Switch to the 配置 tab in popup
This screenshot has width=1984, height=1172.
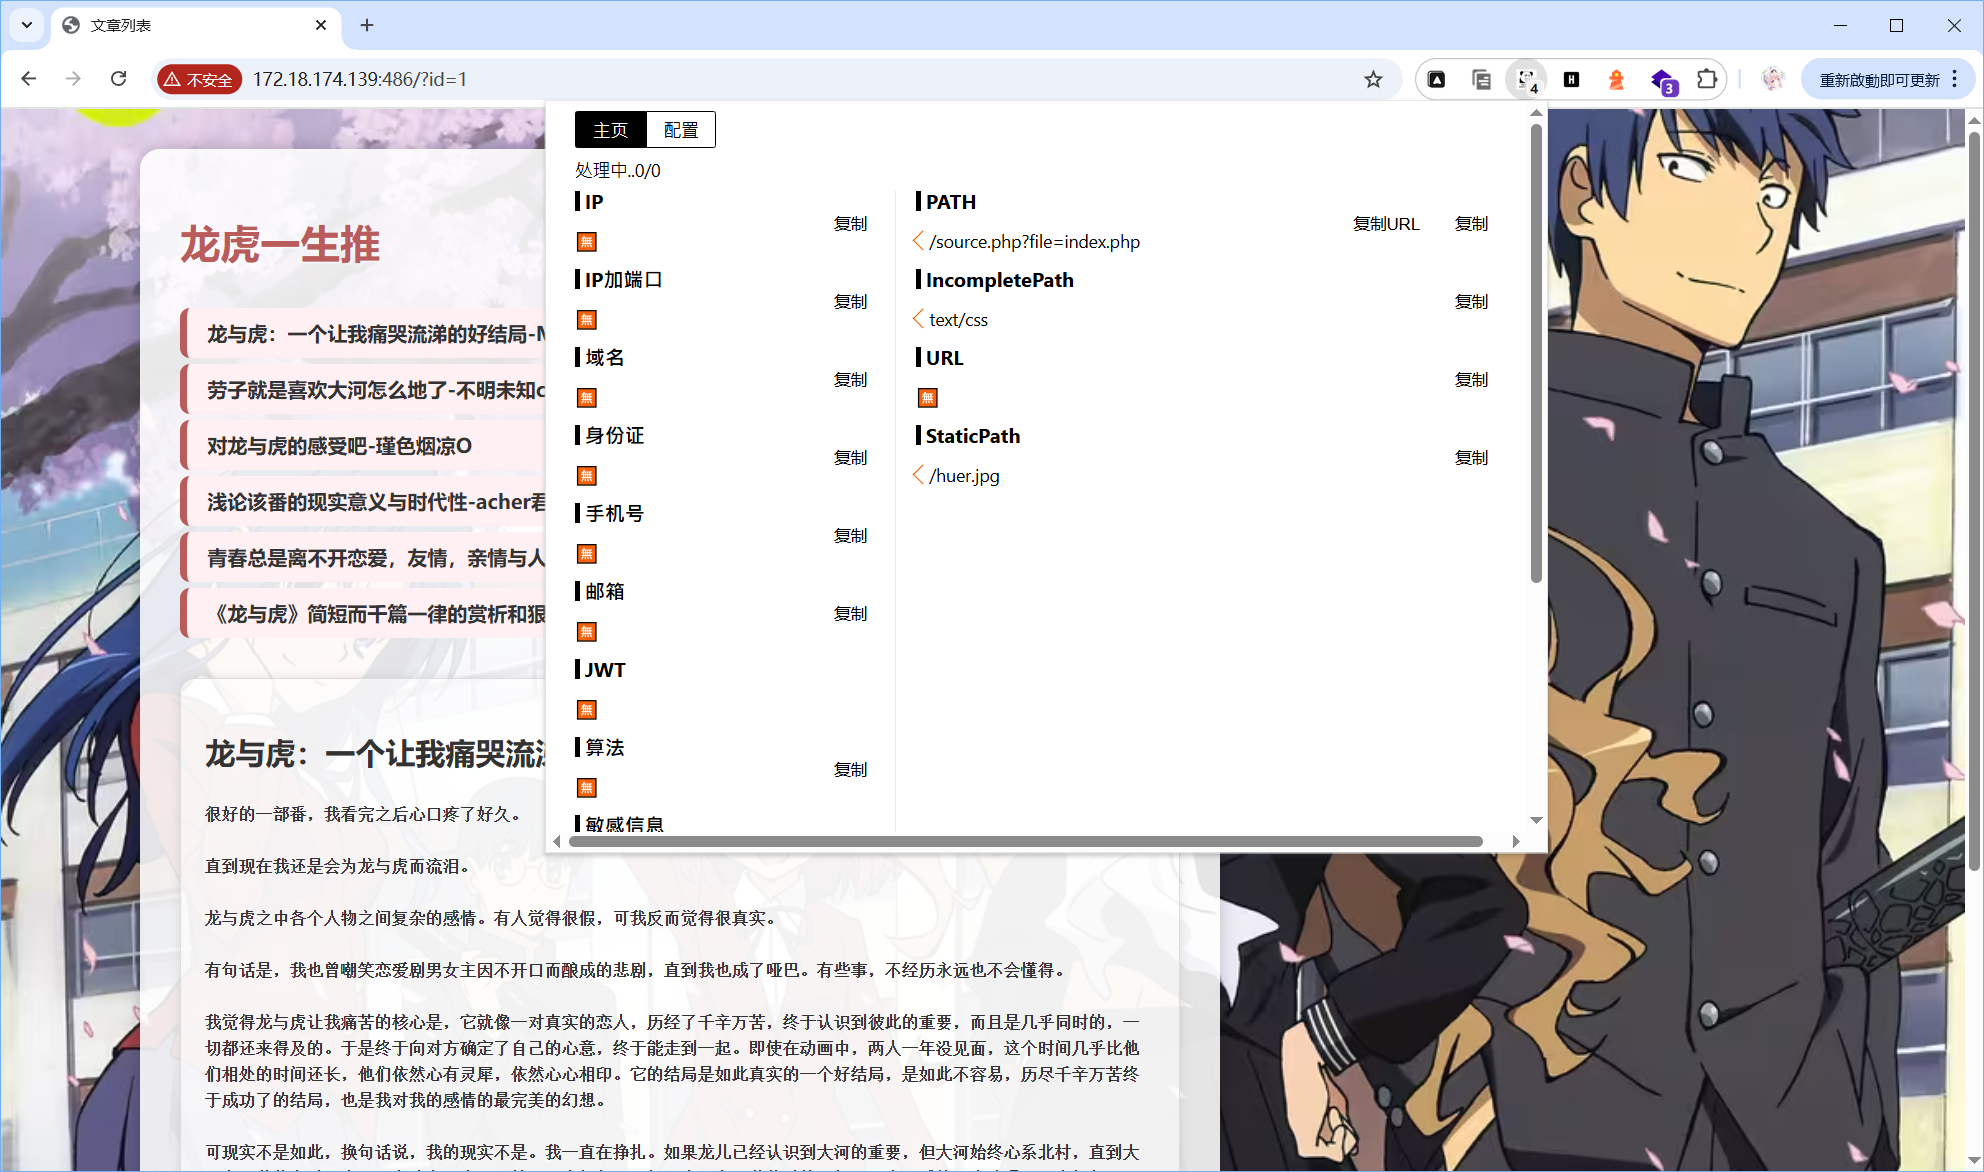[681, 130]
